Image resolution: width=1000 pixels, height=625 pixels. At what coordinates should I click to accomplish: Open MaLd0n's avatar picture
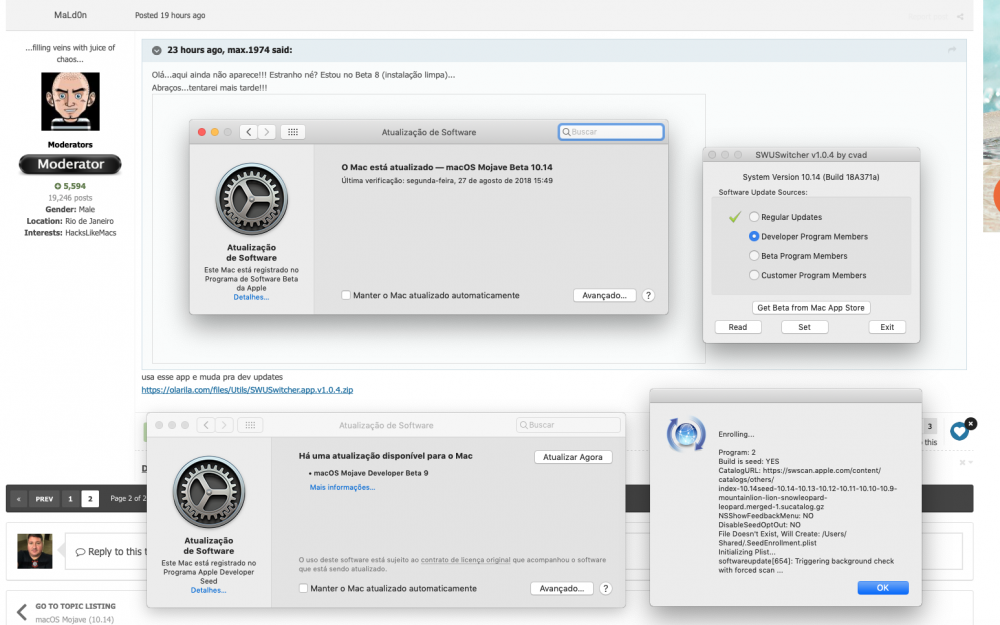coord(70,101)
